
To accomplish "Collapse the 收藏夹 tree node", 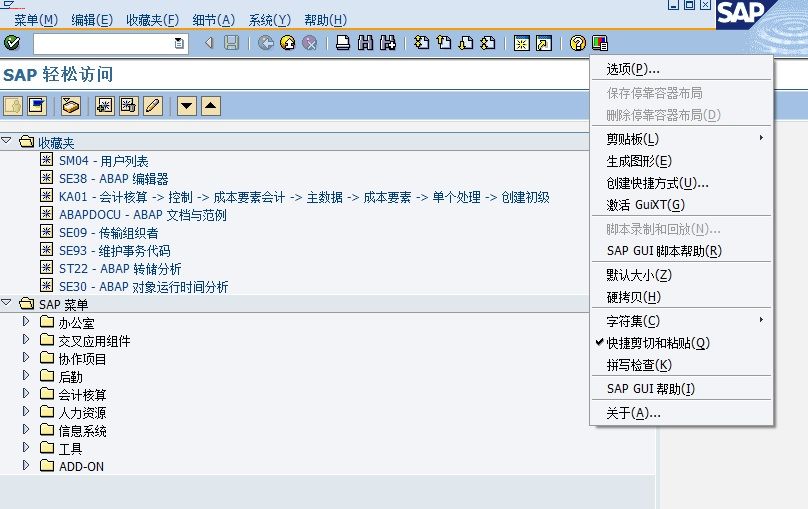I will [x=6, y=140].
